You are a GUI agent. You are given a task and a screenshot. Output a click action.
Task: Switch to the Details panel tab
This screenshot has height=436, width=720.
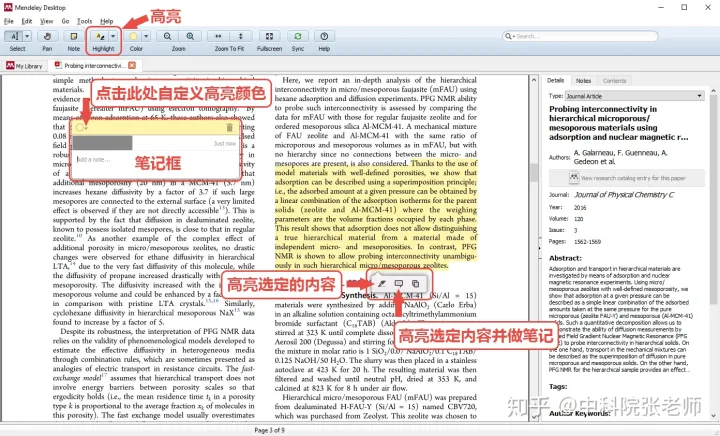pos(555,80)
